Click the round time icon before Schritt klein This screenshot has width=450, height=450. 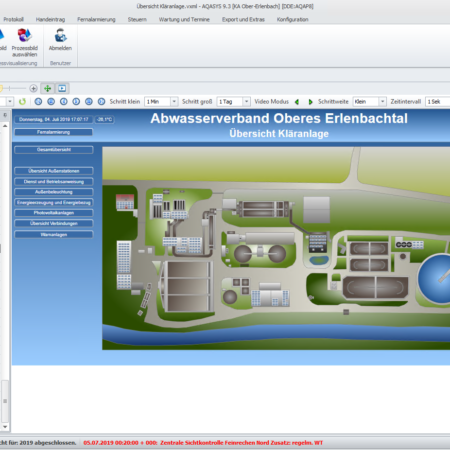click(x=101, y=101)
